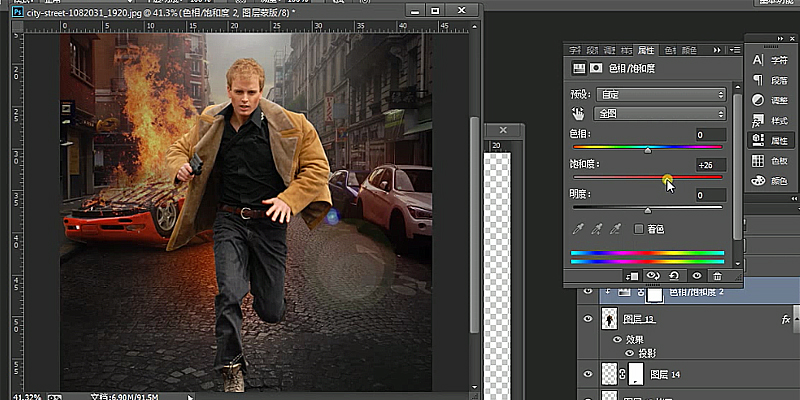Click the 饱和度 +26 value field
Screen dimensions: 800x400
coord(711,165)
